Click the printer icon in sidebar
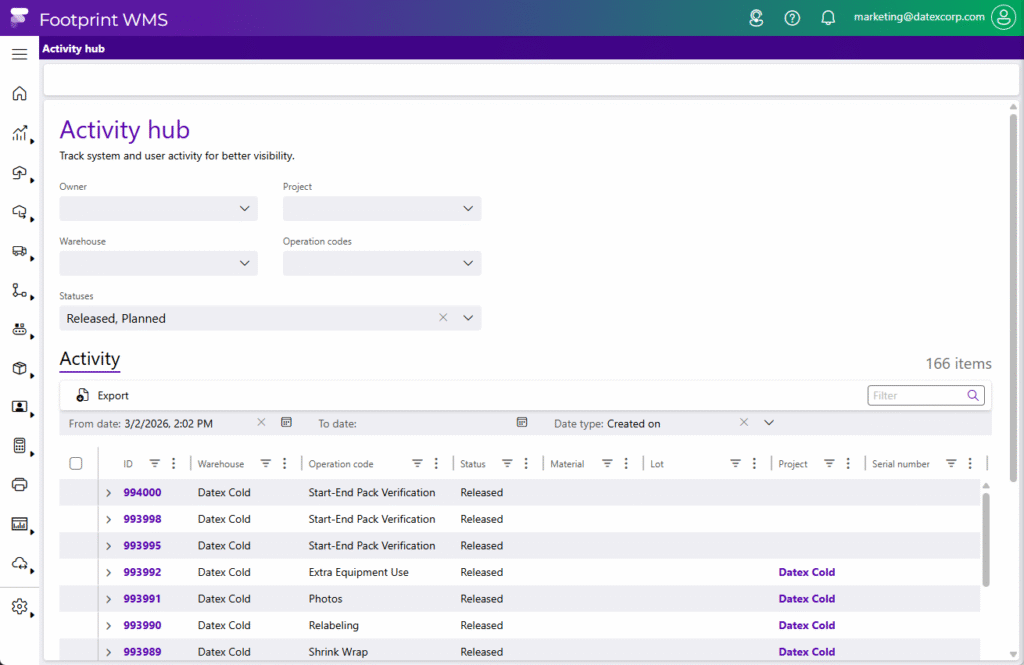The image size is (1024, 665). [19, 485]
